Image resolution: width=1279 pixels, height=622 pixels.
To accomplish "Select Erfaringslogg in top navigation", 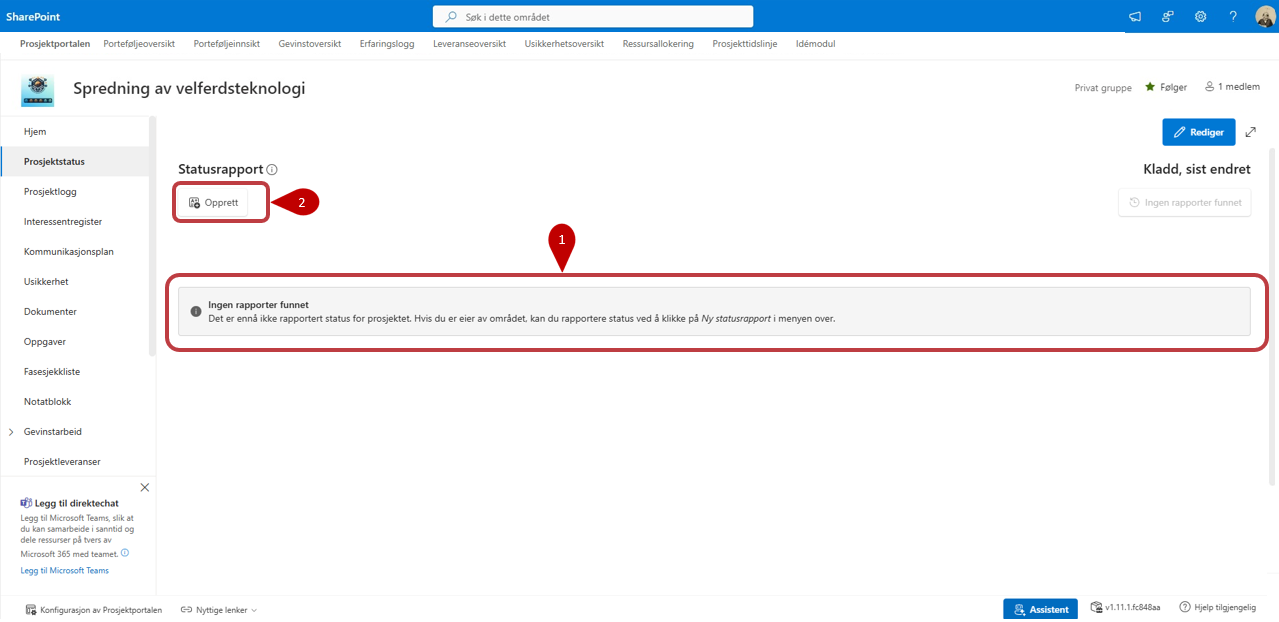I will [x=387, y=44].
